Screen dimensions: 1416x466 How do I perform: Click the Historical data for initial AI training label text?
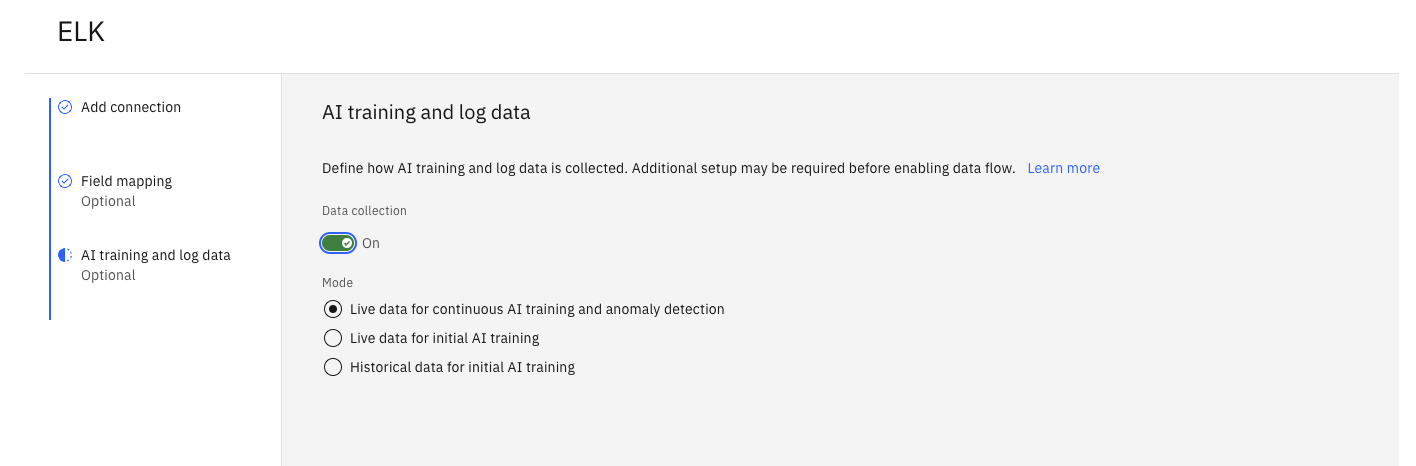point(462,367)
